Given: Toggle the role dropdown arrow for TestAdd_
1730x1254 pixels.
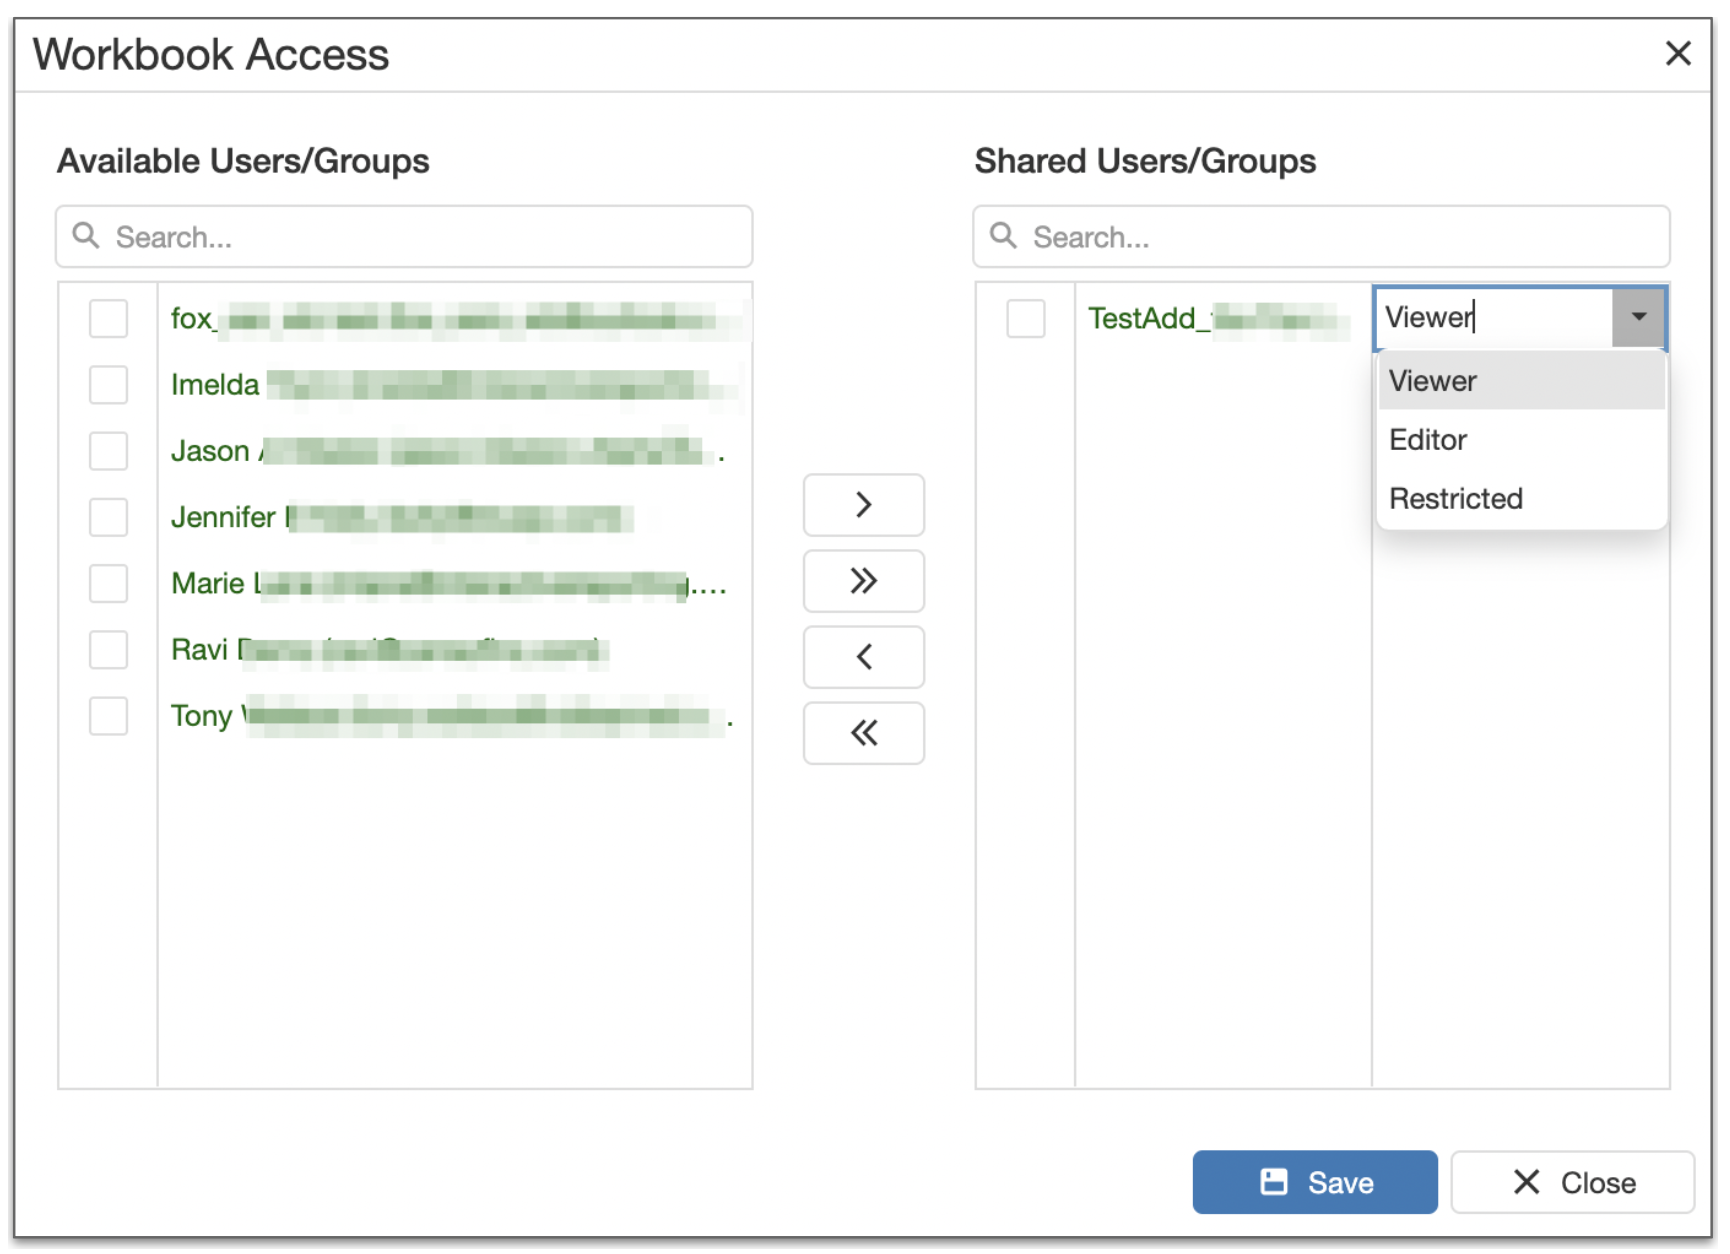Looking at the screenshot, I should 1638,317.
